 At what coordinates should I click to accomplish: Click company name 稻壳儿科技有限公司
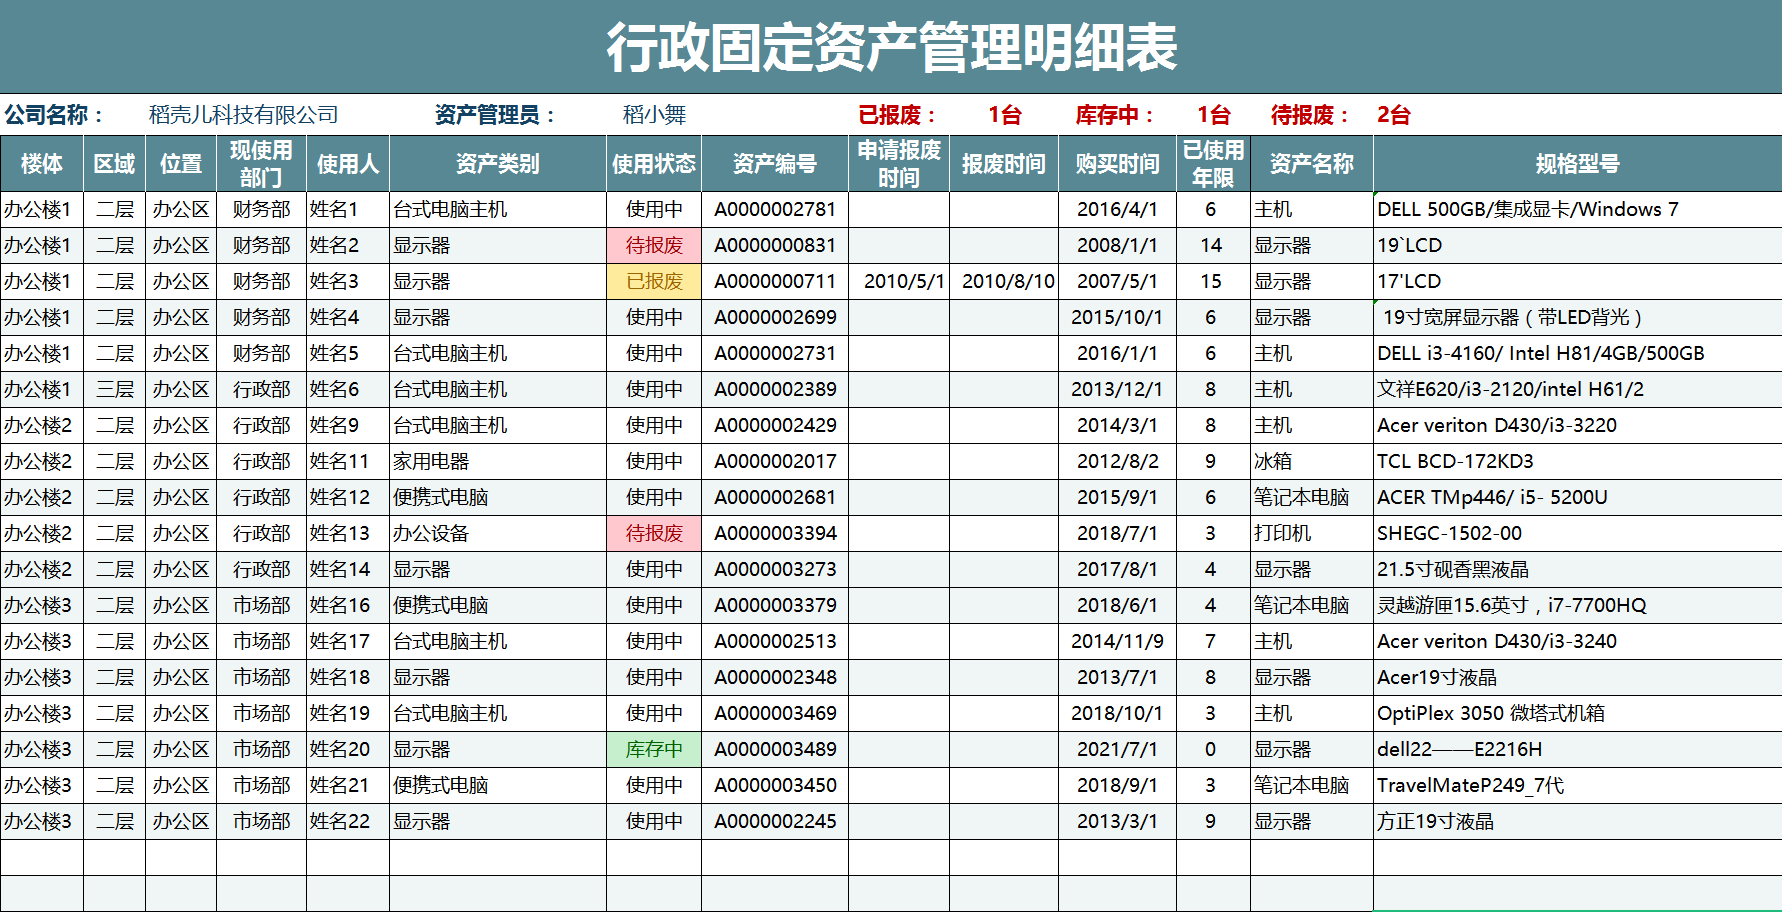(244, 115)
